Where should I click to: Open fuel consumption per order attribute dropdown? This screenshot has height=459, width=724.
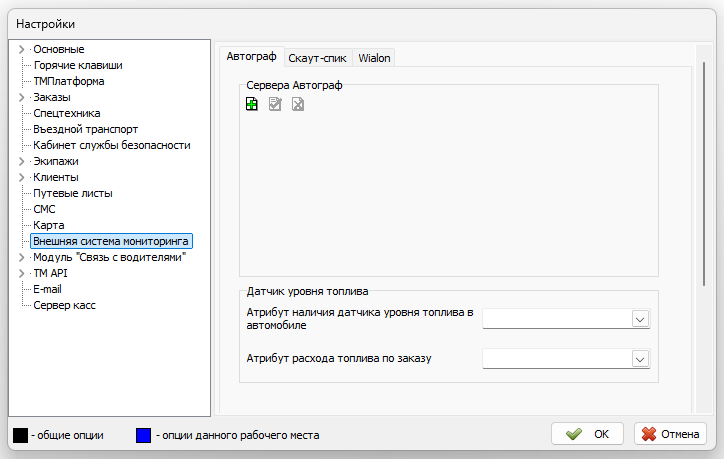click(x=640, y=359)
